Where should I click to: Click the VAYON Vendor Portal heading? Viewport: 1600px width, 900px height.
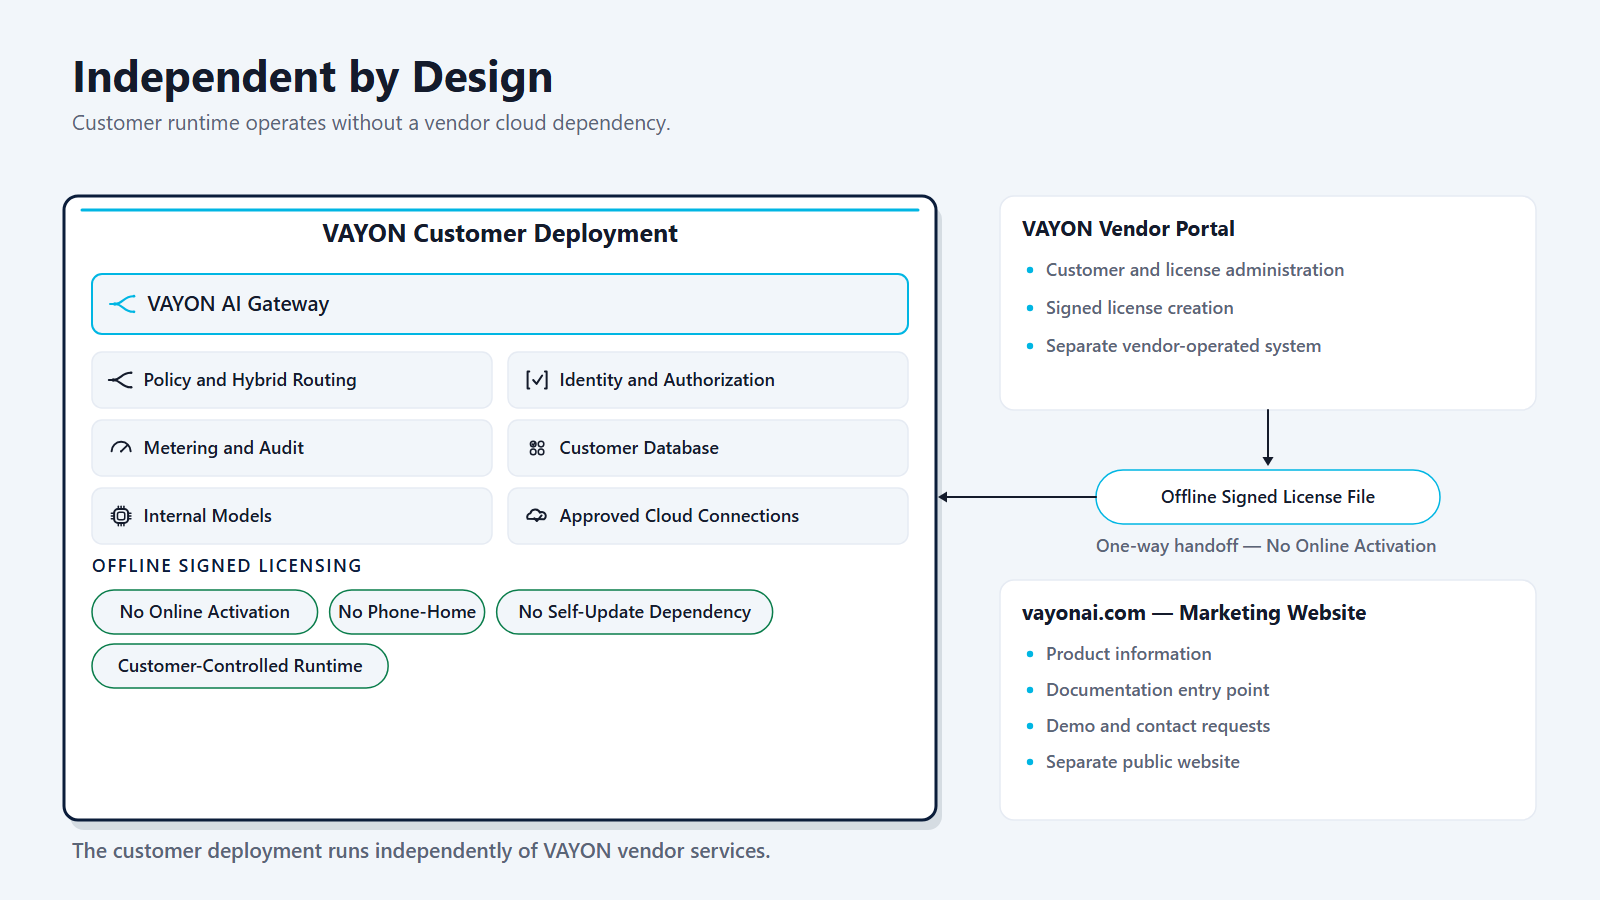tap(1128, 229)
